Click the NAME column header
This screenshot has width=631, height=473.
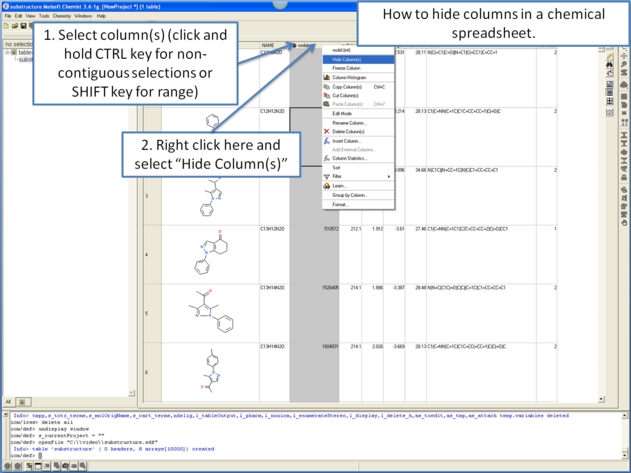(x=268, y=45)
